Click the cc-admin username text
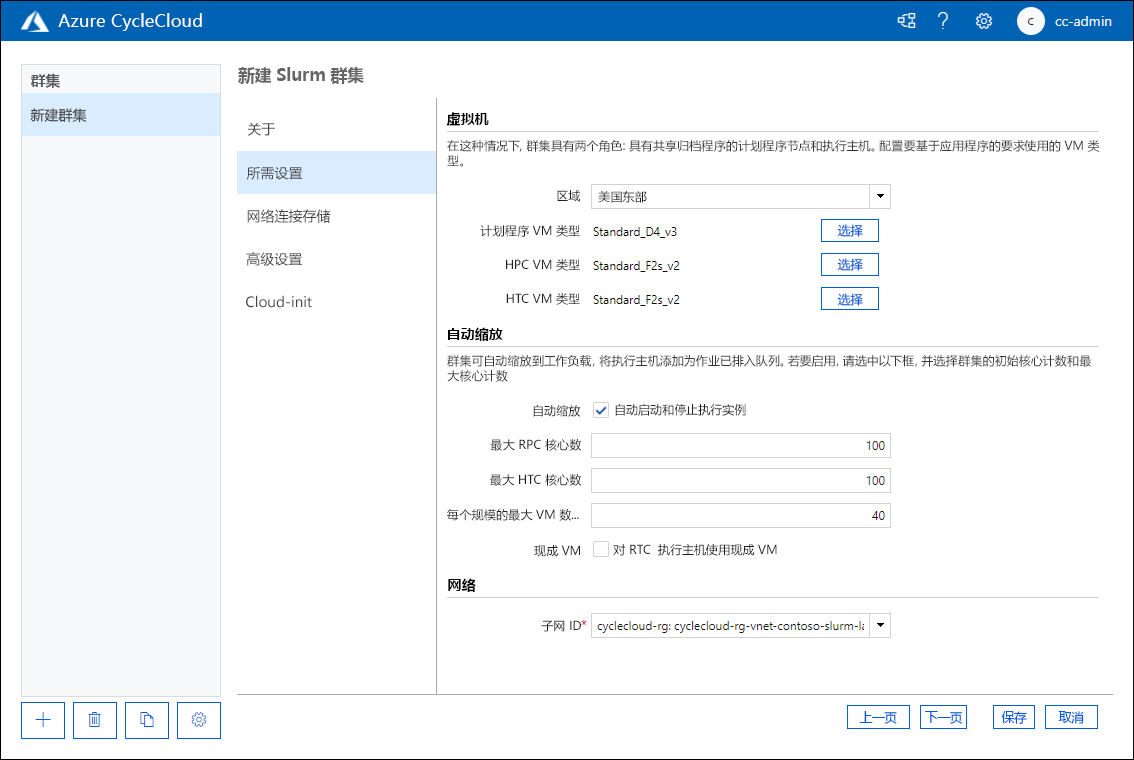Viewport: 1134px width, 760px height. pyautogui.click(x=1083, y=22)
